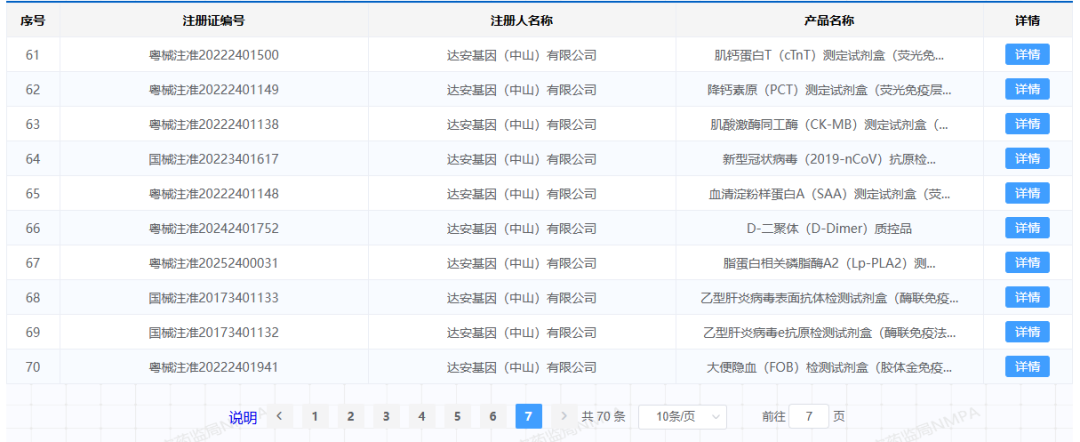This screenshot has width=1080, height=442.
Task: Click product name 乙型肝炎病毒e抗原检测试剂盒
Action: pyautogui.click(x=829, y=333)
